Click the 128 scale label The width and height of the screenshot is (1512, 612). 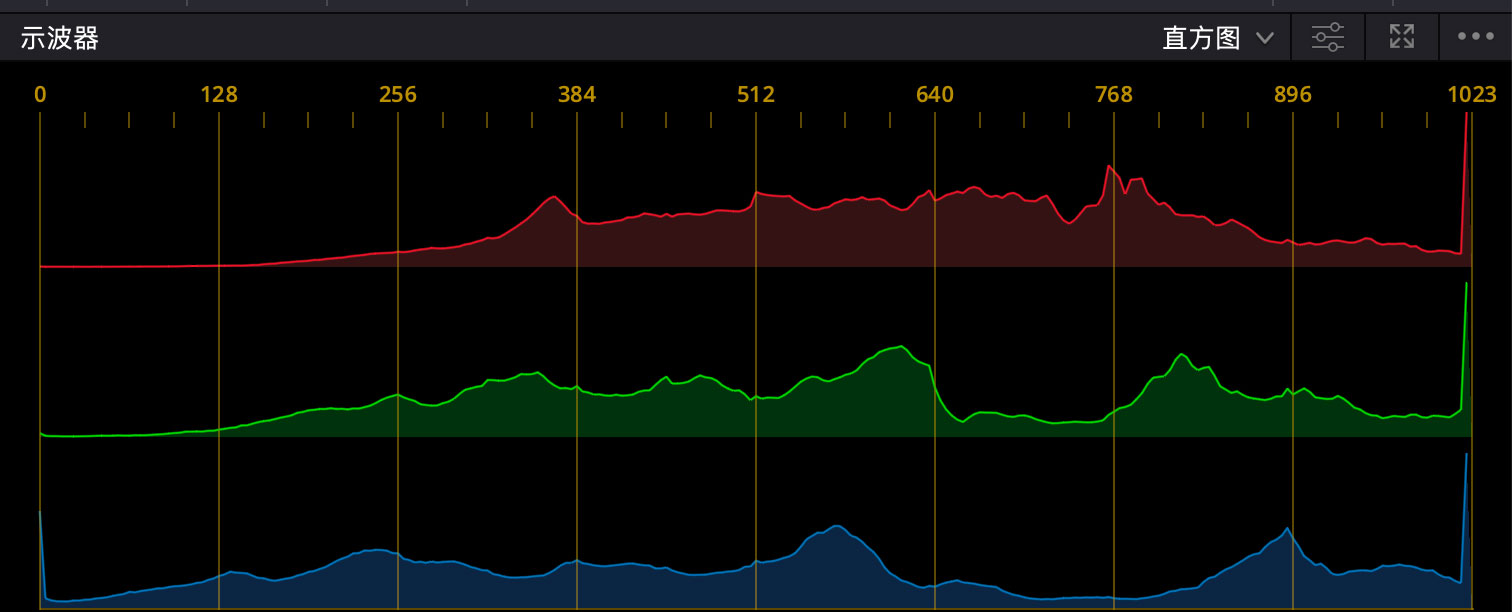[x=219, y=95]
